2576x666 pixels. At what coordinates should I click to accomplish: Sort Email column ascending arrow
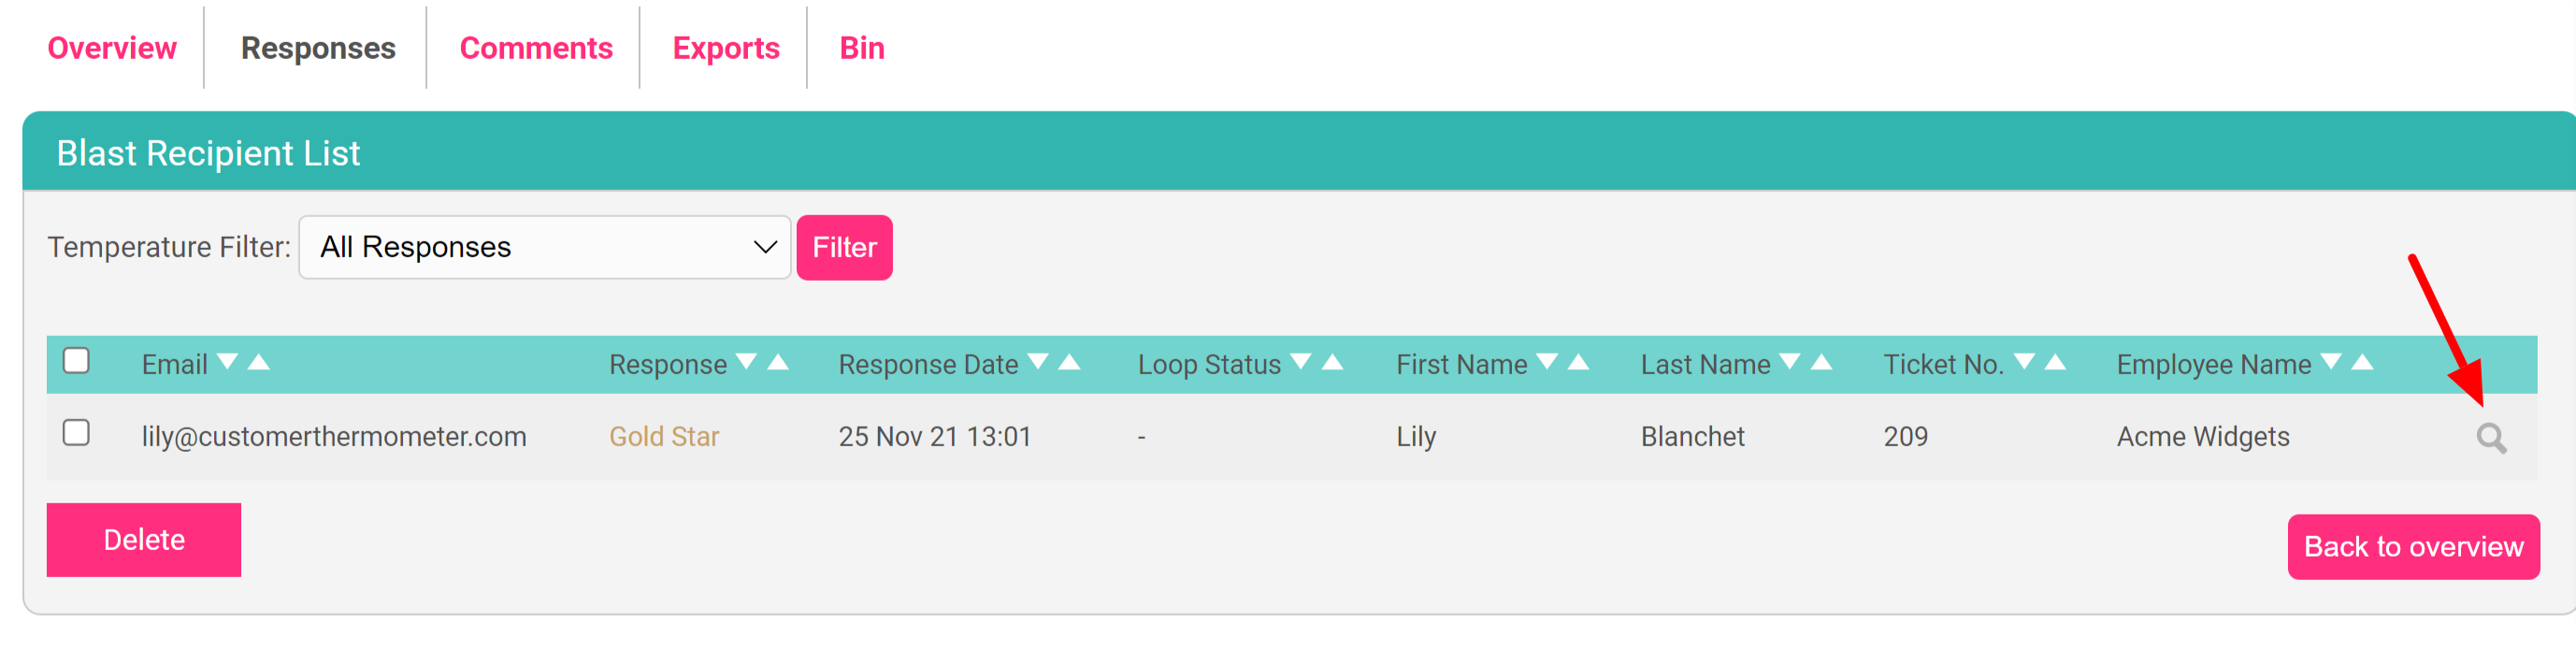(259, 362)
